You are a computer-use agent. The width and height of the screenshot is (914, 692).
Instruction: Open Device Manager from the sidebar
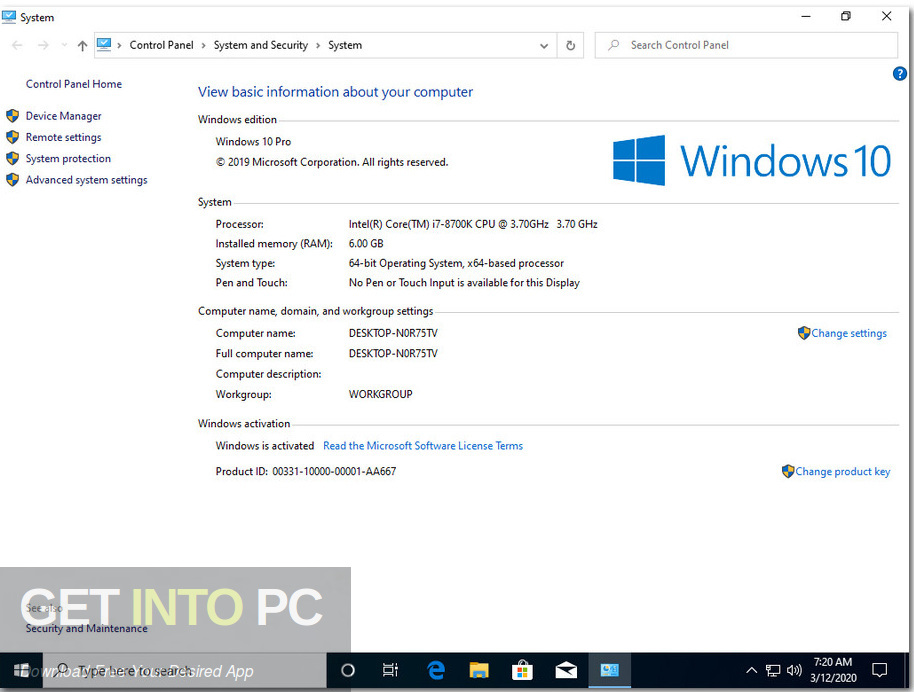[x=64, y=116]
